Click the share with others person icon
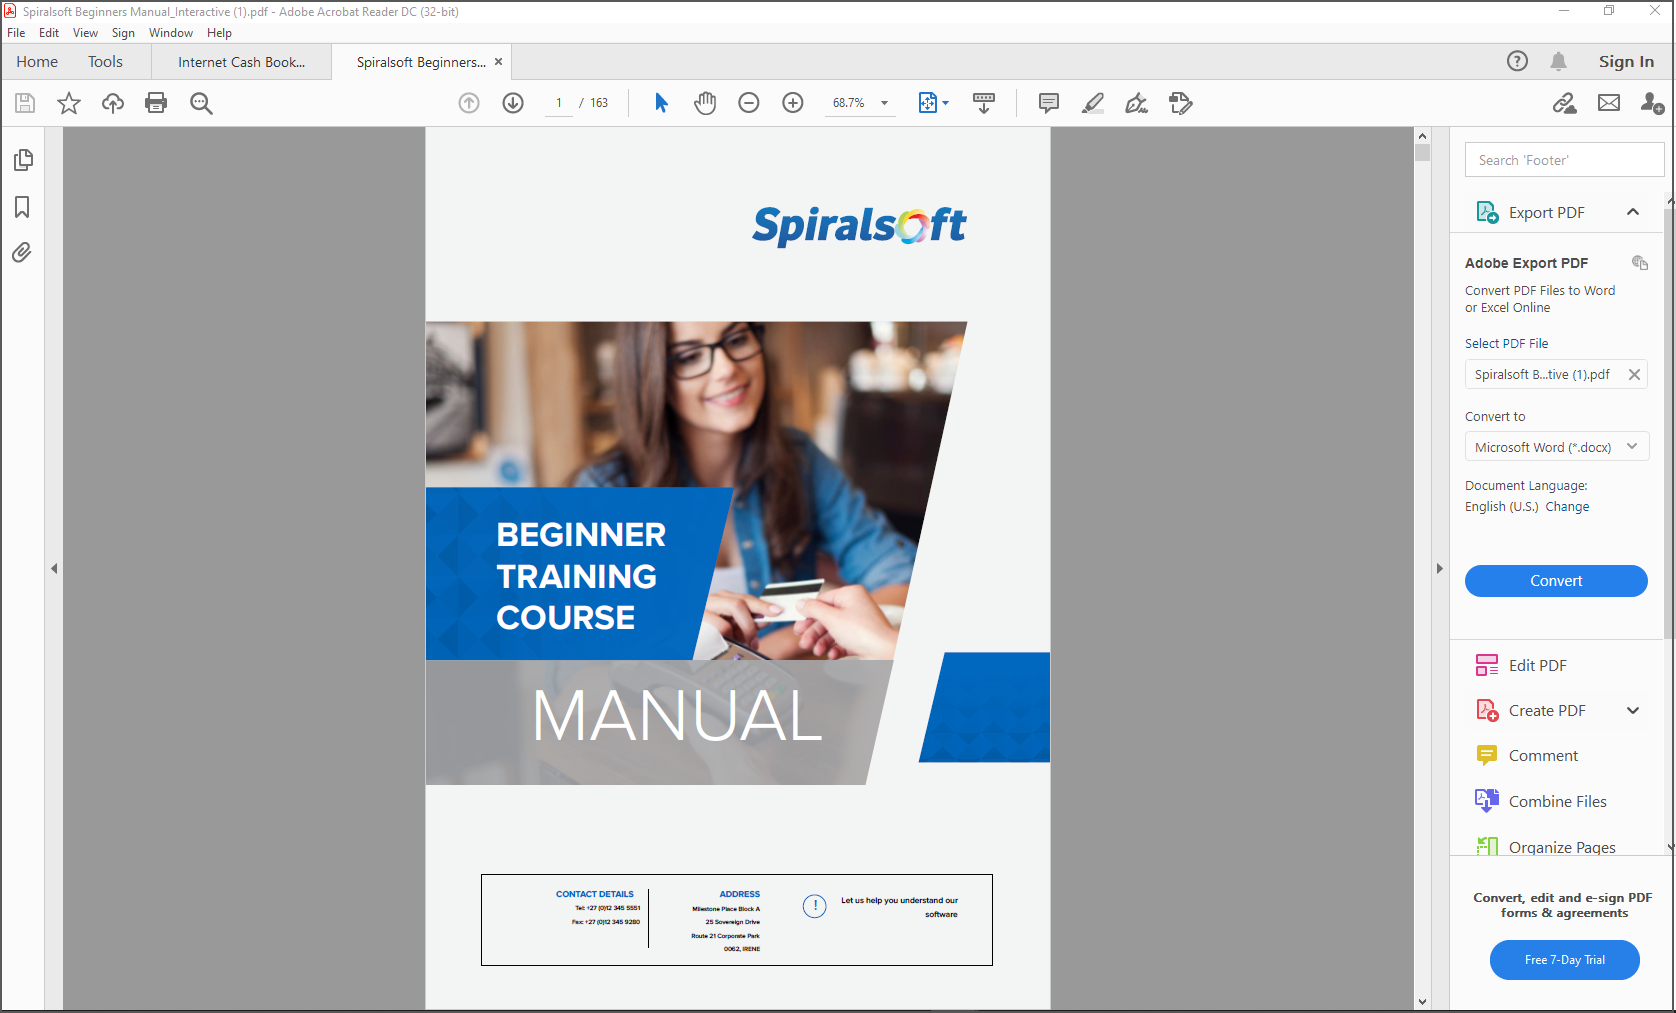 [1652, 103]
